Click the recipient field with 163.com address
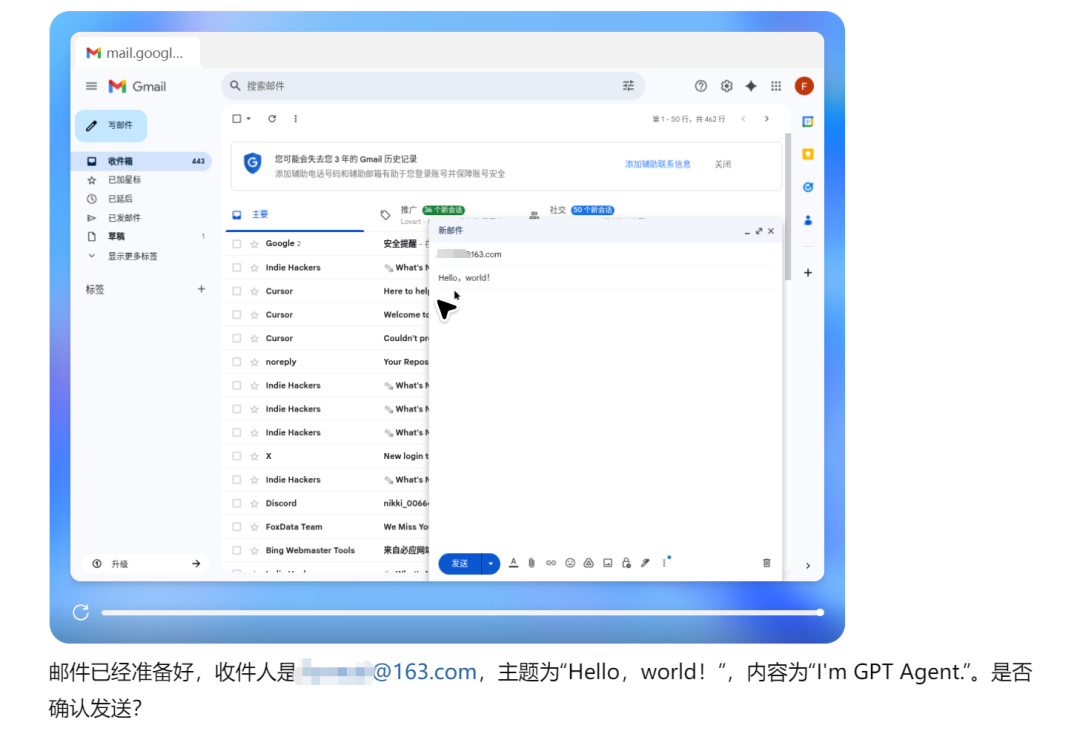 (605, 254)
